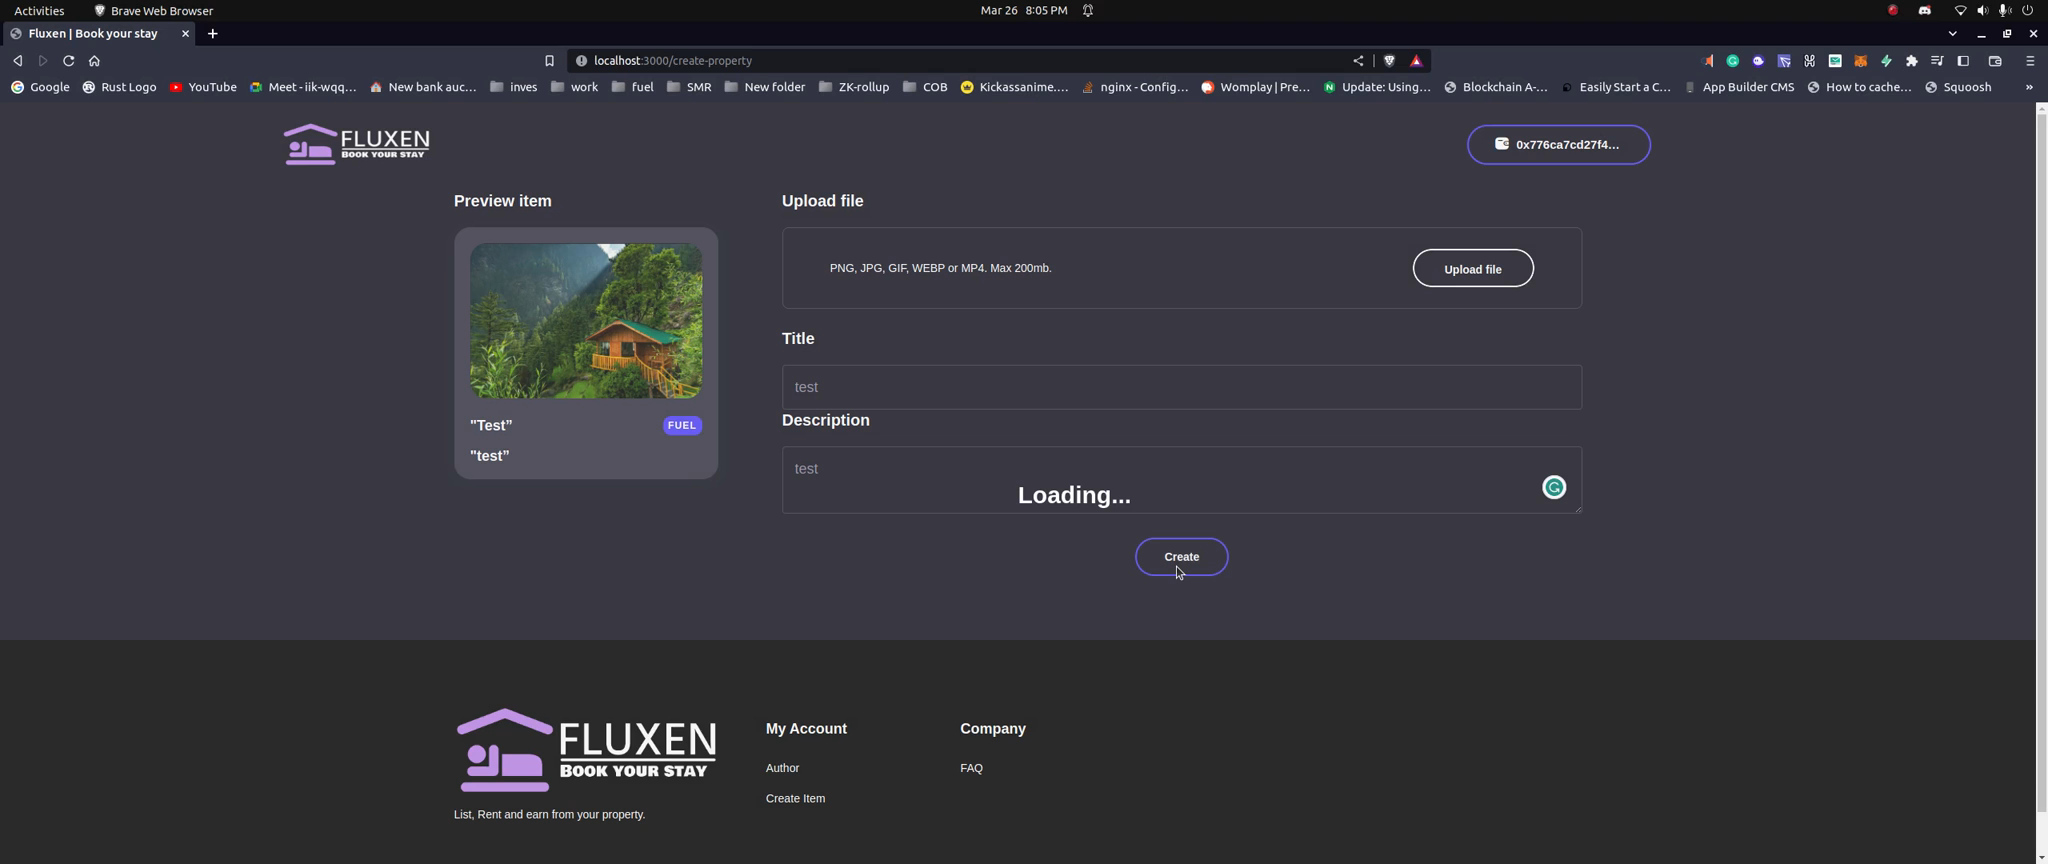This screenshot has height=864, width=2048.
Task: Open the Squoosh bookmark
Action: point(1958,87)
